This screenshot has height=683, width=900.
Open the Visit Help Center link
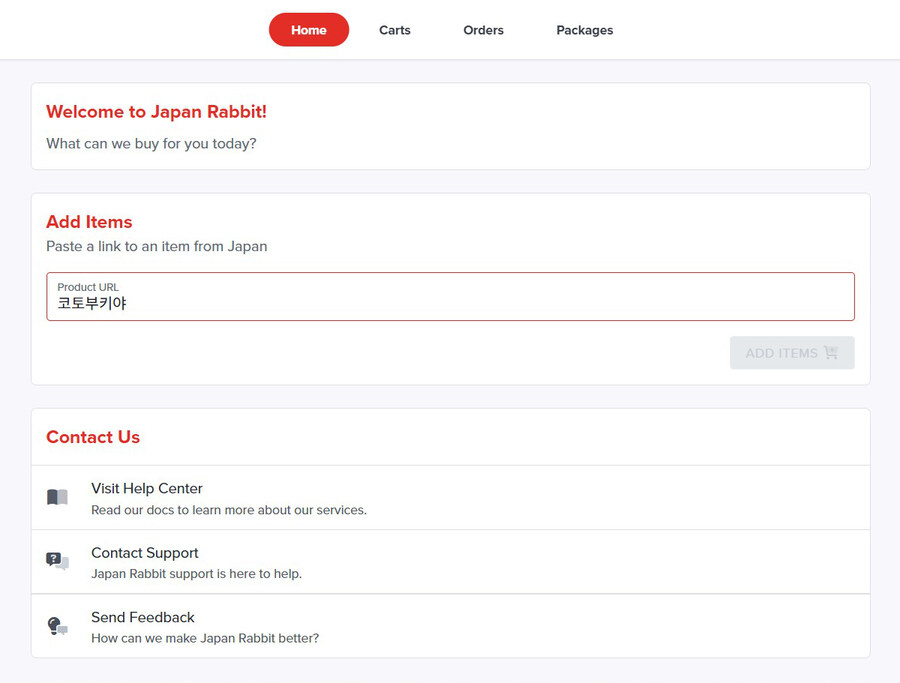pyautogui.click(x=147, y=488)
